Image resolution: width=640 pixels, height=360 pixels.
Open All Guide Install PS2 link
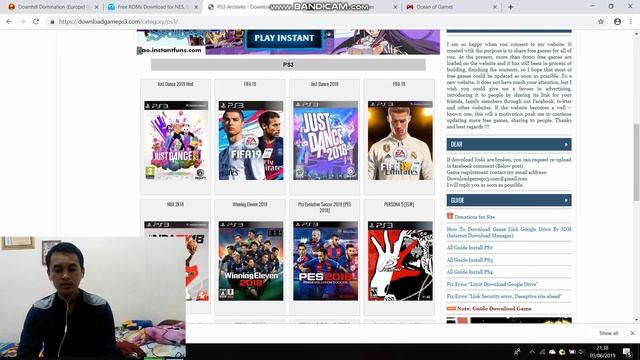[x=469, y=248]
